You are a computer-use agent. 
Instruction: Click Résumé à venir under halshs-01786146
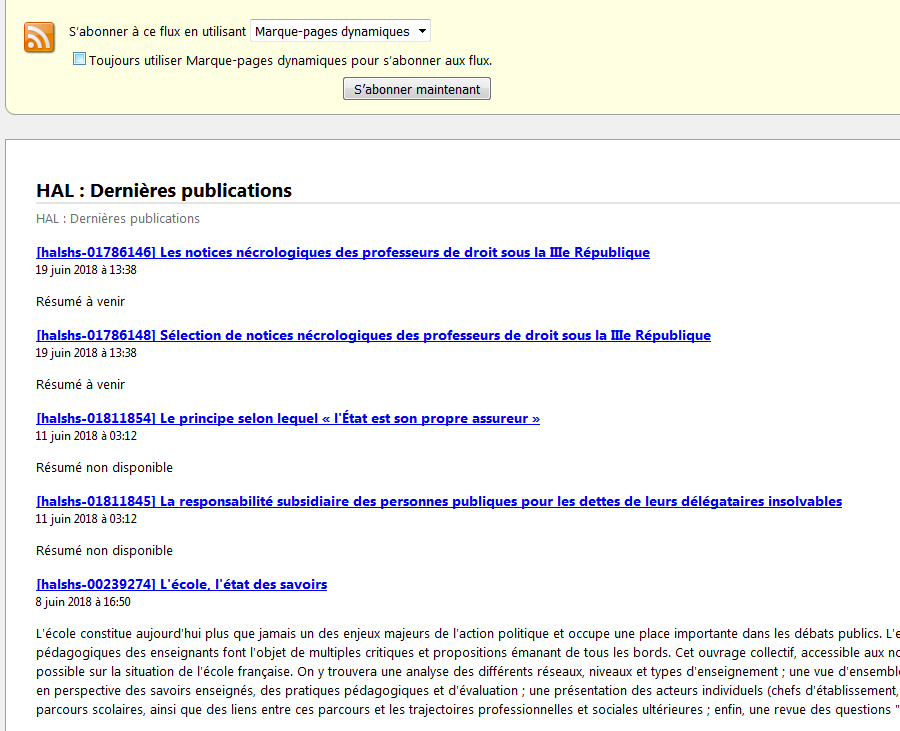pos(80,302)
